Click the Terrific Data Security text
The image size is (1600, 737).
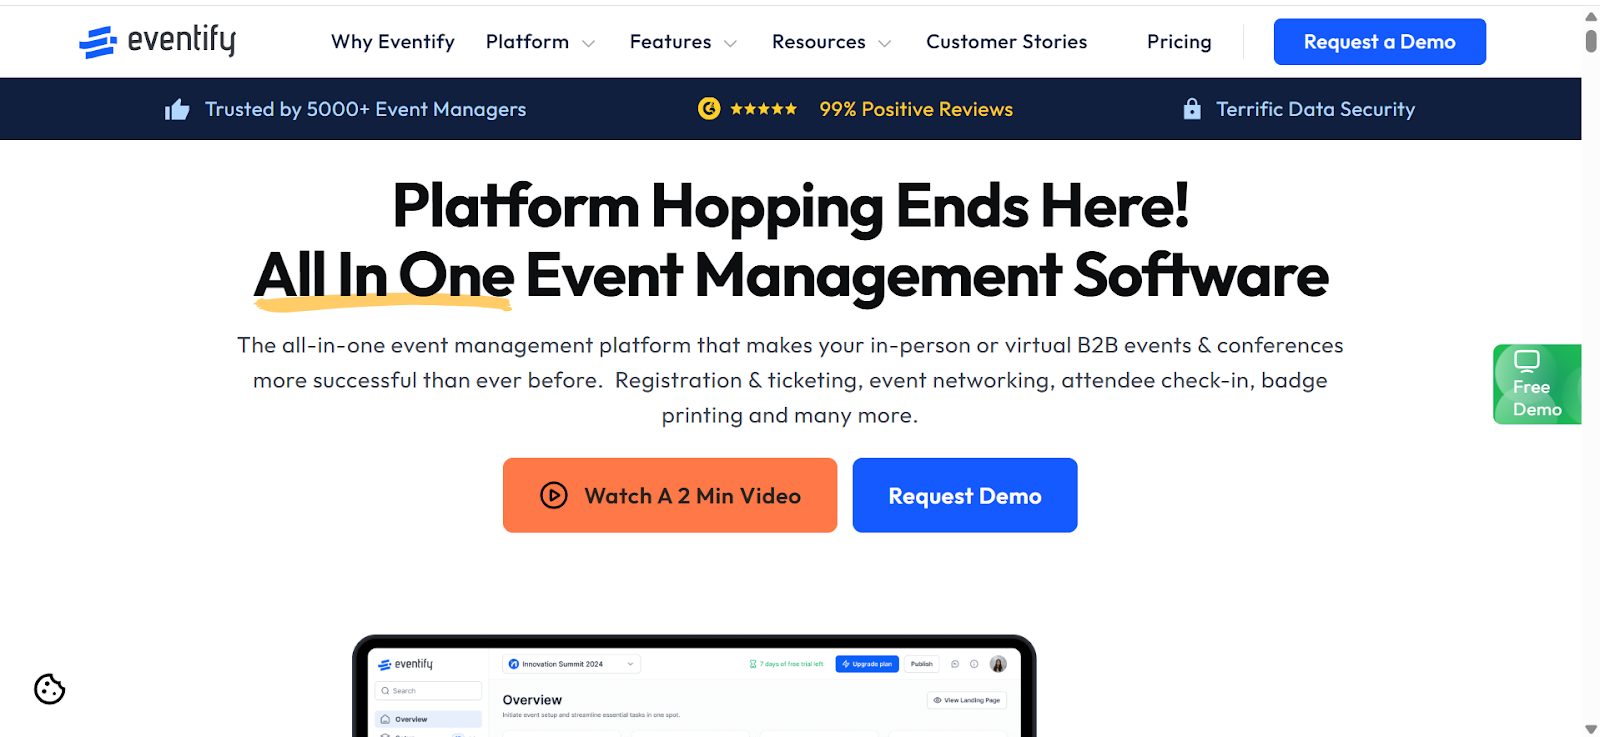(x=1315, y=109)
